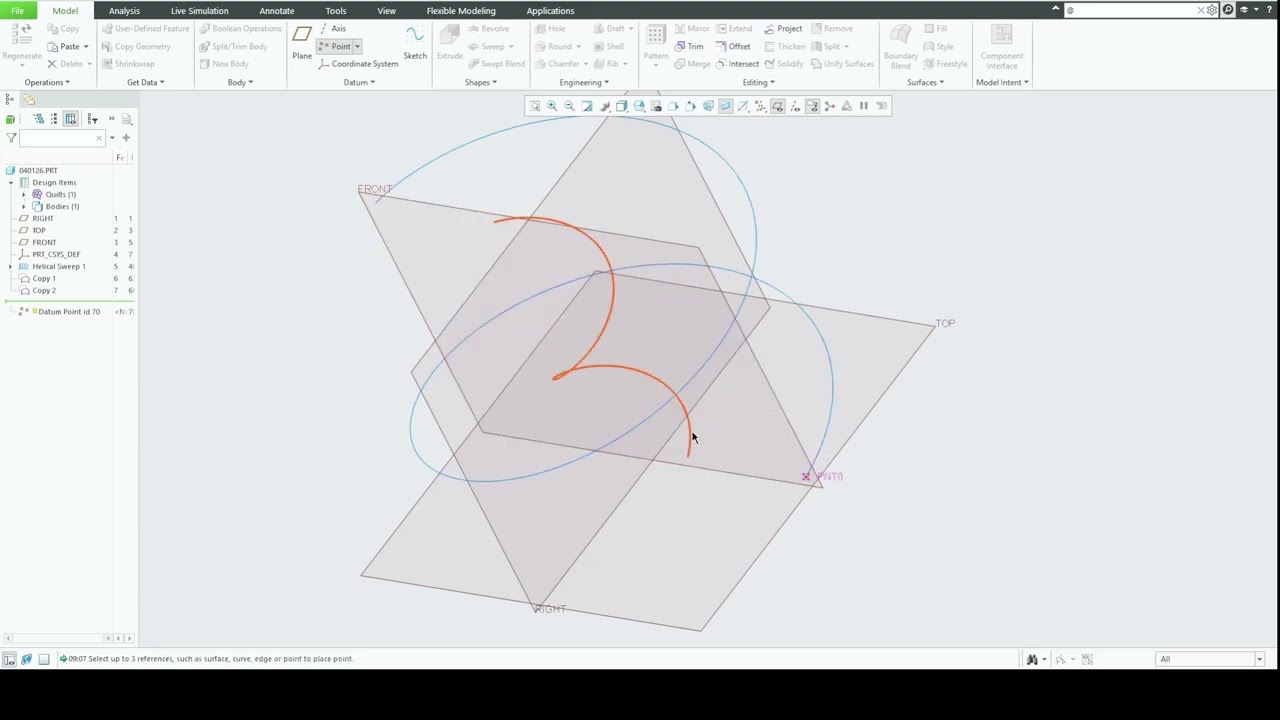
Task: Expand the Surfaces group menu
Action: pyautogui.click(x=926, y=82)
